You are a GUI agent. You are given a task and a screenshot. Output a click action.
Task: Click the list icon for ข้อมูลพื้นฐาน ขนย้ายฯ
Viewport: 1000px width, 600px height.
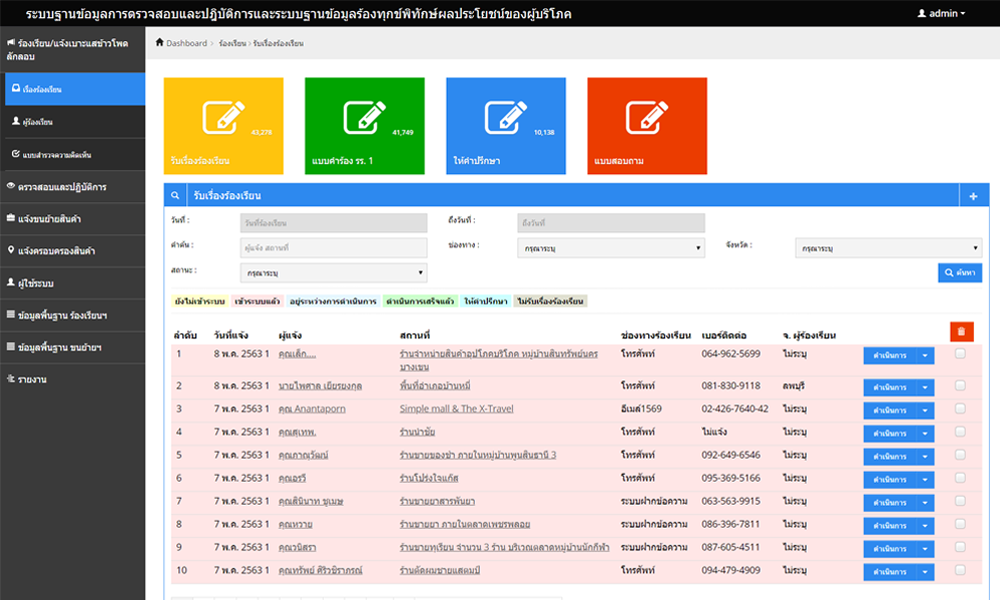pos(11,347)
